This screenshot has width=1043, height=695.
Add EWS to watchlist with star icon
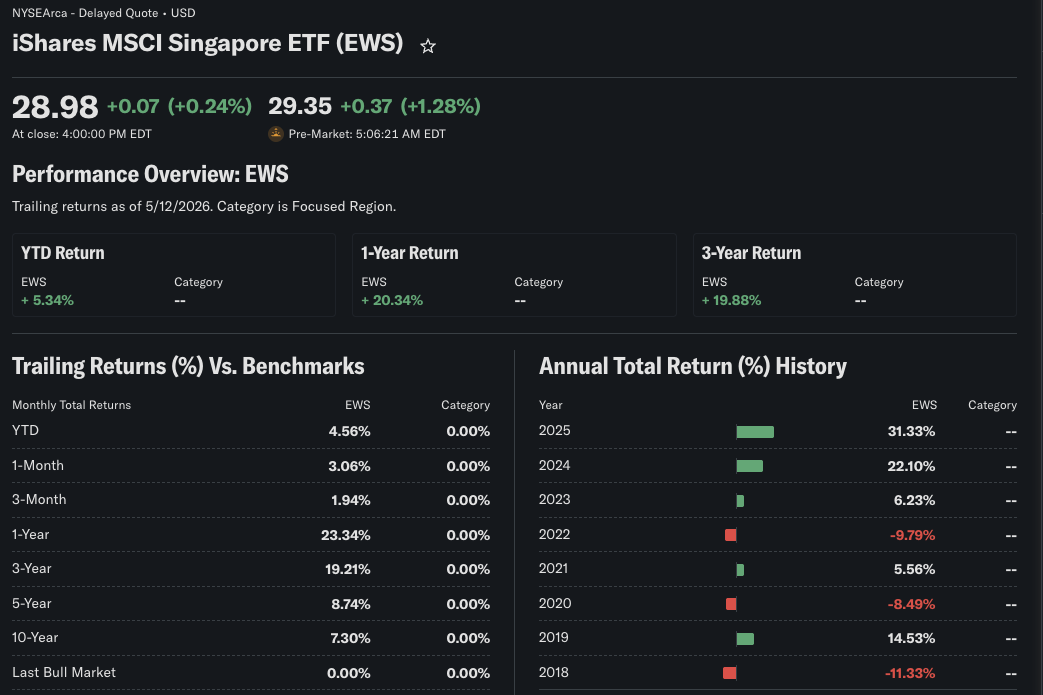point(428,46)
